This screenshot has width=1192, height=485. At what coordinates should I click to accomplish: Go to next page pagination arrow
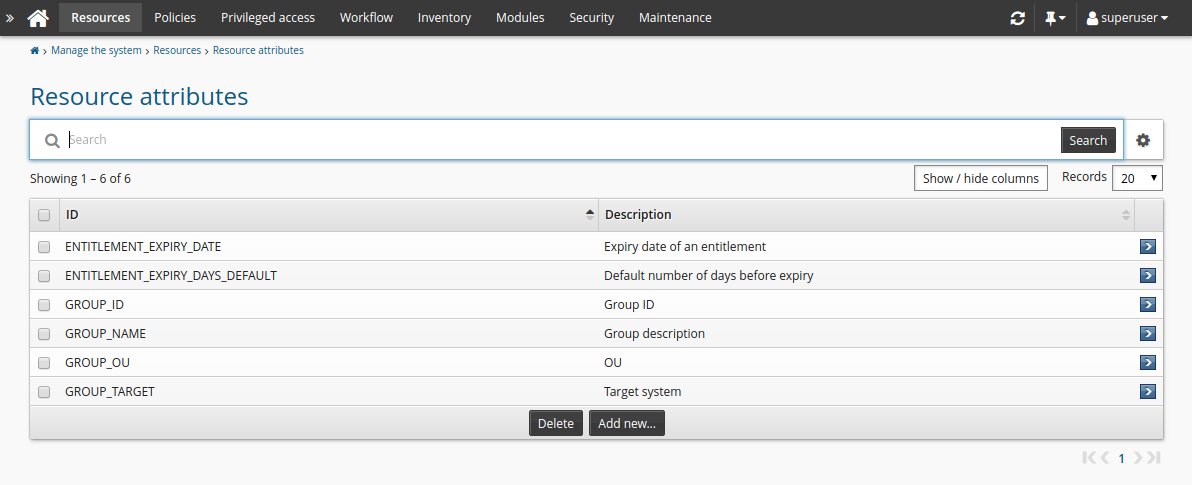click(1138, 458)
